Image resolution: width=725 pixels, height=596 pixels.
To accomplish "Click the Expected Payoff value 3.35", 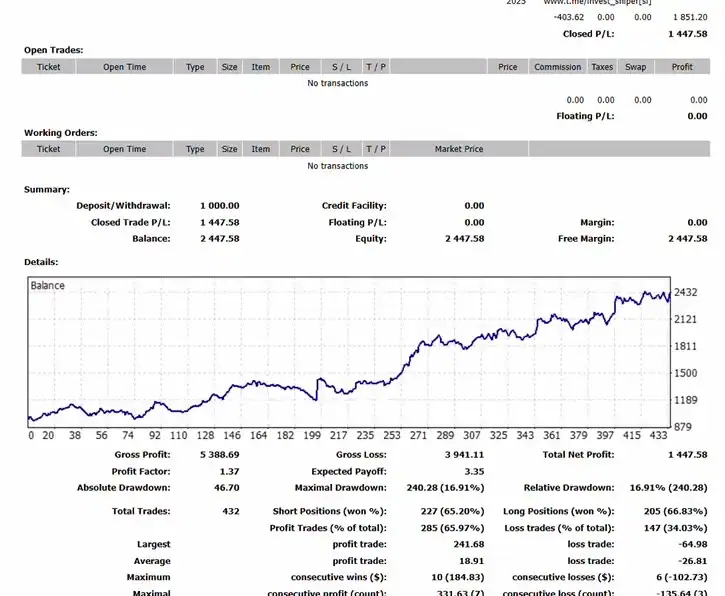I will click(x=474, y=471).
